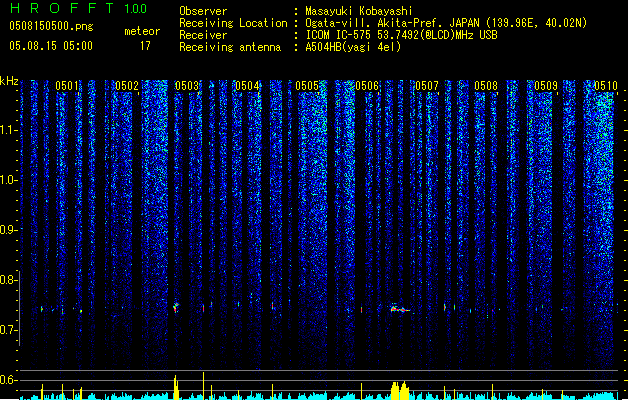Screen dimensions: 629x400
Task: Click the 0509 time marker
Action: (x=546, y=86)
